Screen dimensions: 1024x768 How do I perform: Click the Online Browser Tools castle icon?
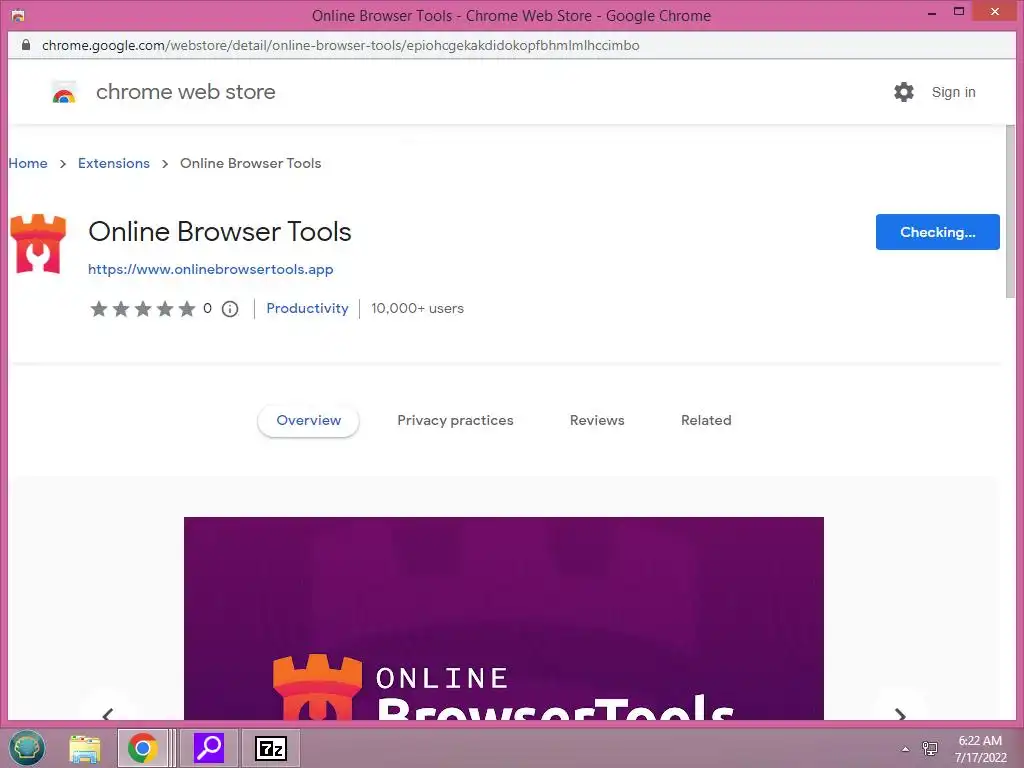pyautogui.click(x=38, y=244)
